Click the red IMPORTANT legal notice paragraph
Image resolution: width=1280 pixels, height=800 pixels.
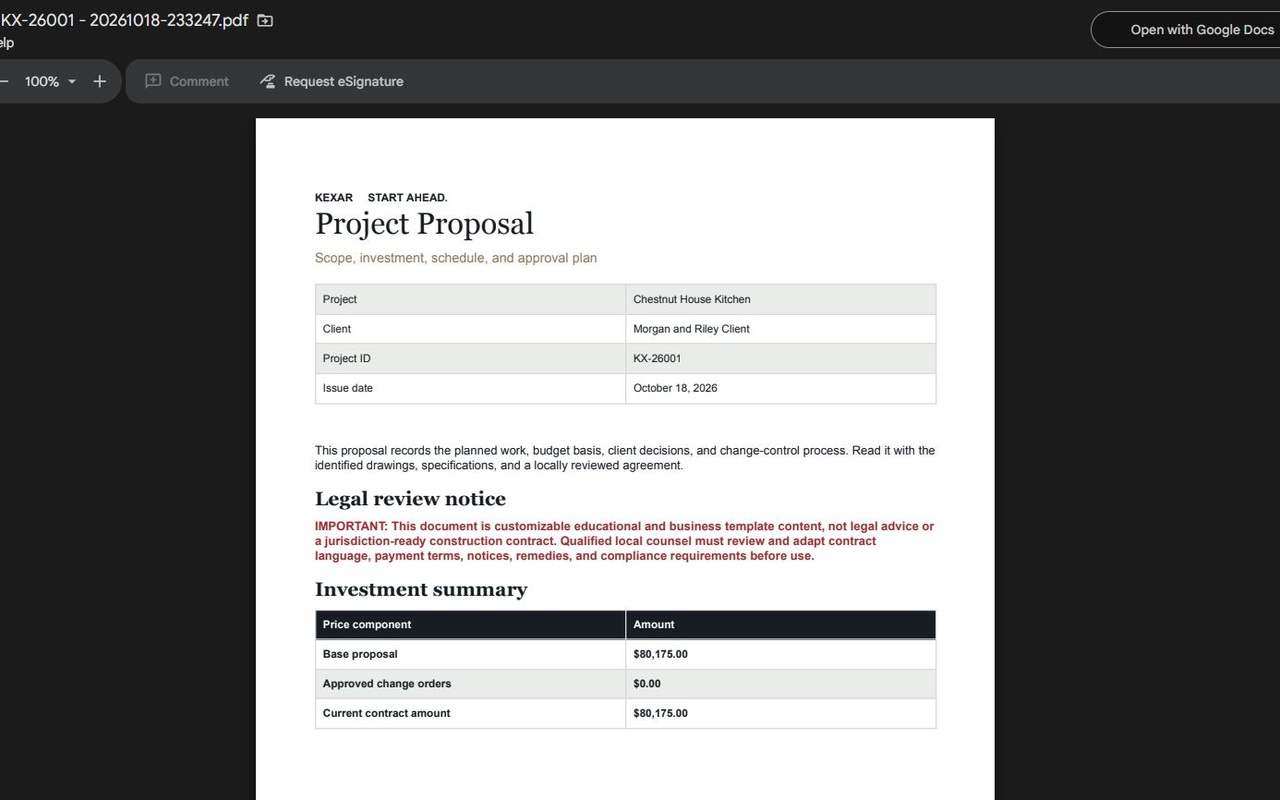tap(624, 541)
